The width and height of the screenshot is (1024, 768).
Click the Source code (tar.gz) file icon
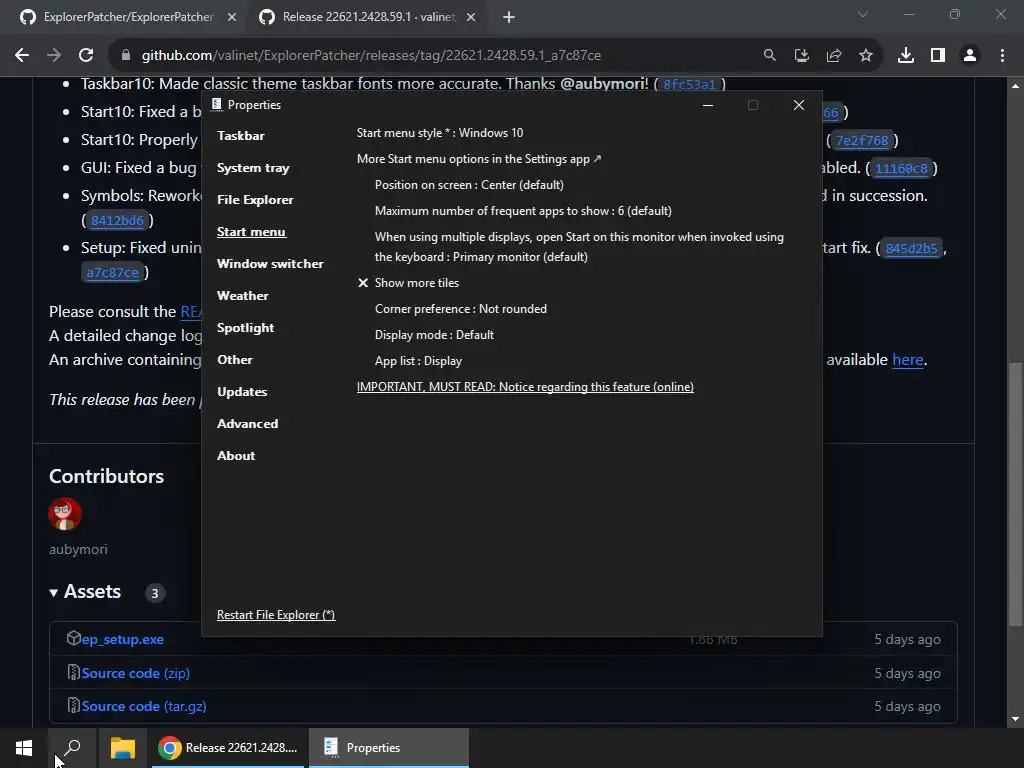[x=74, y=705]
